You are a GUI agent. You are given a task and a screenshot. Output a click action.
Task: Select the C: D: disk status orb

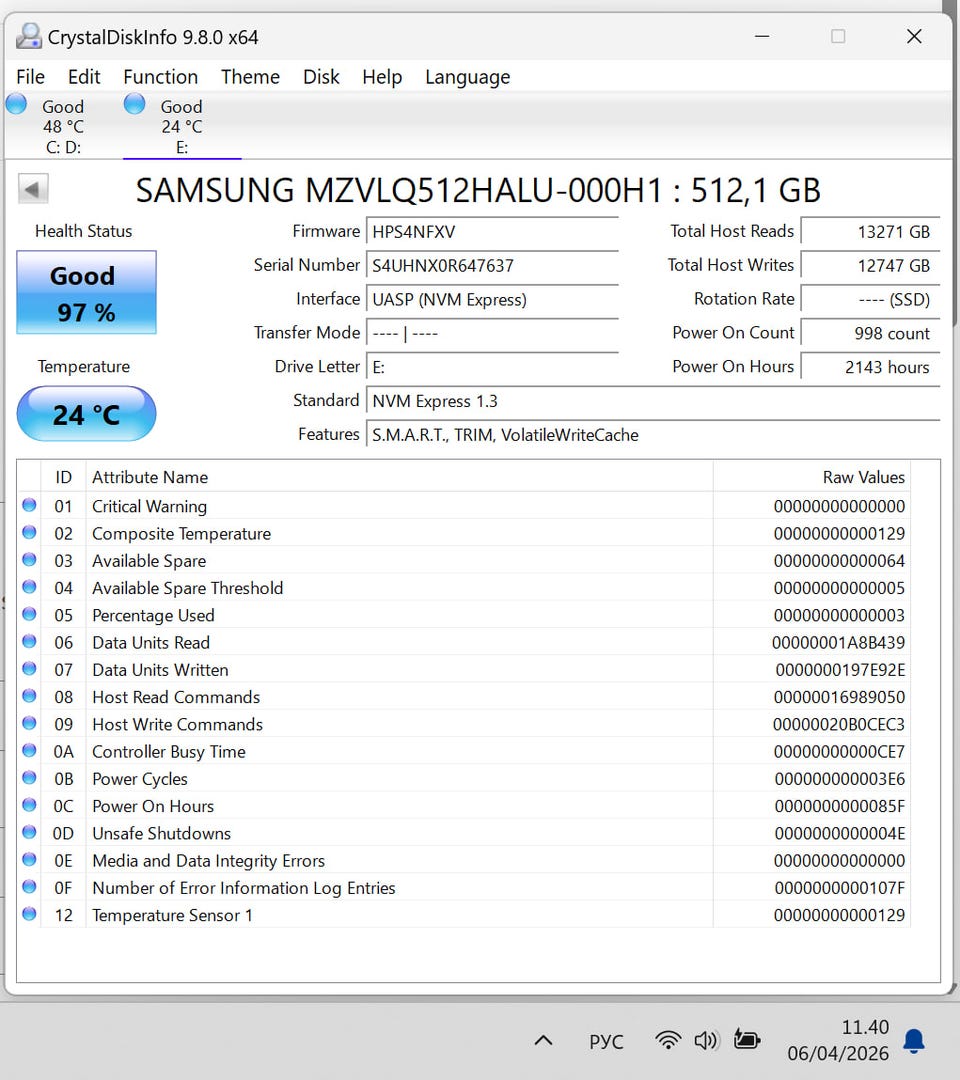coord(17,105)
